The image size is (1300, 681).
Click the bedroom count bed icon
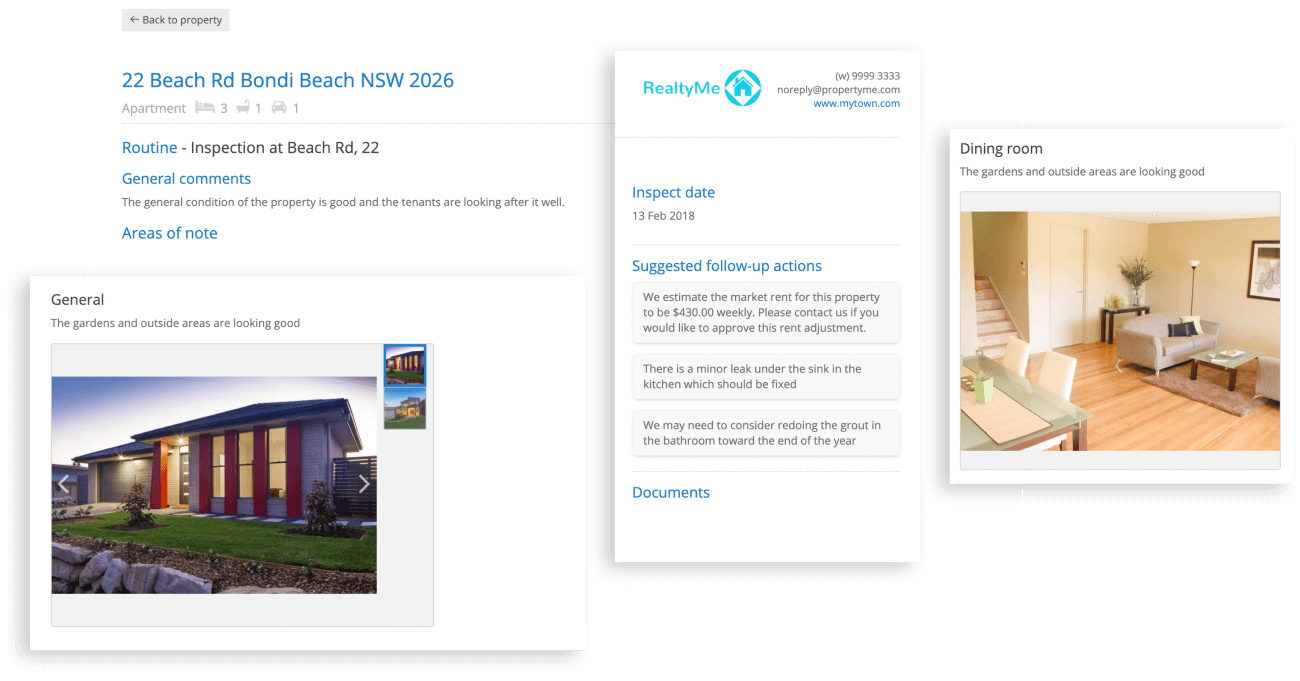[x=205, y=107]
